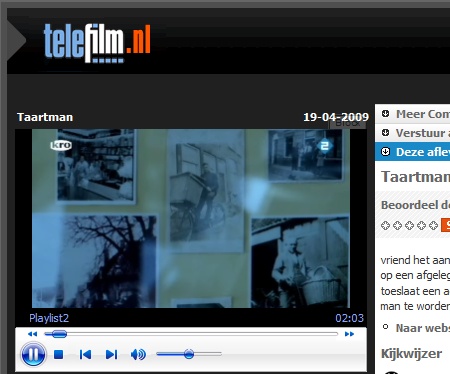The width and height of the screenshot is (450, 374).
Task: Click the orange button beside rating stars
Action: [445, 225]
